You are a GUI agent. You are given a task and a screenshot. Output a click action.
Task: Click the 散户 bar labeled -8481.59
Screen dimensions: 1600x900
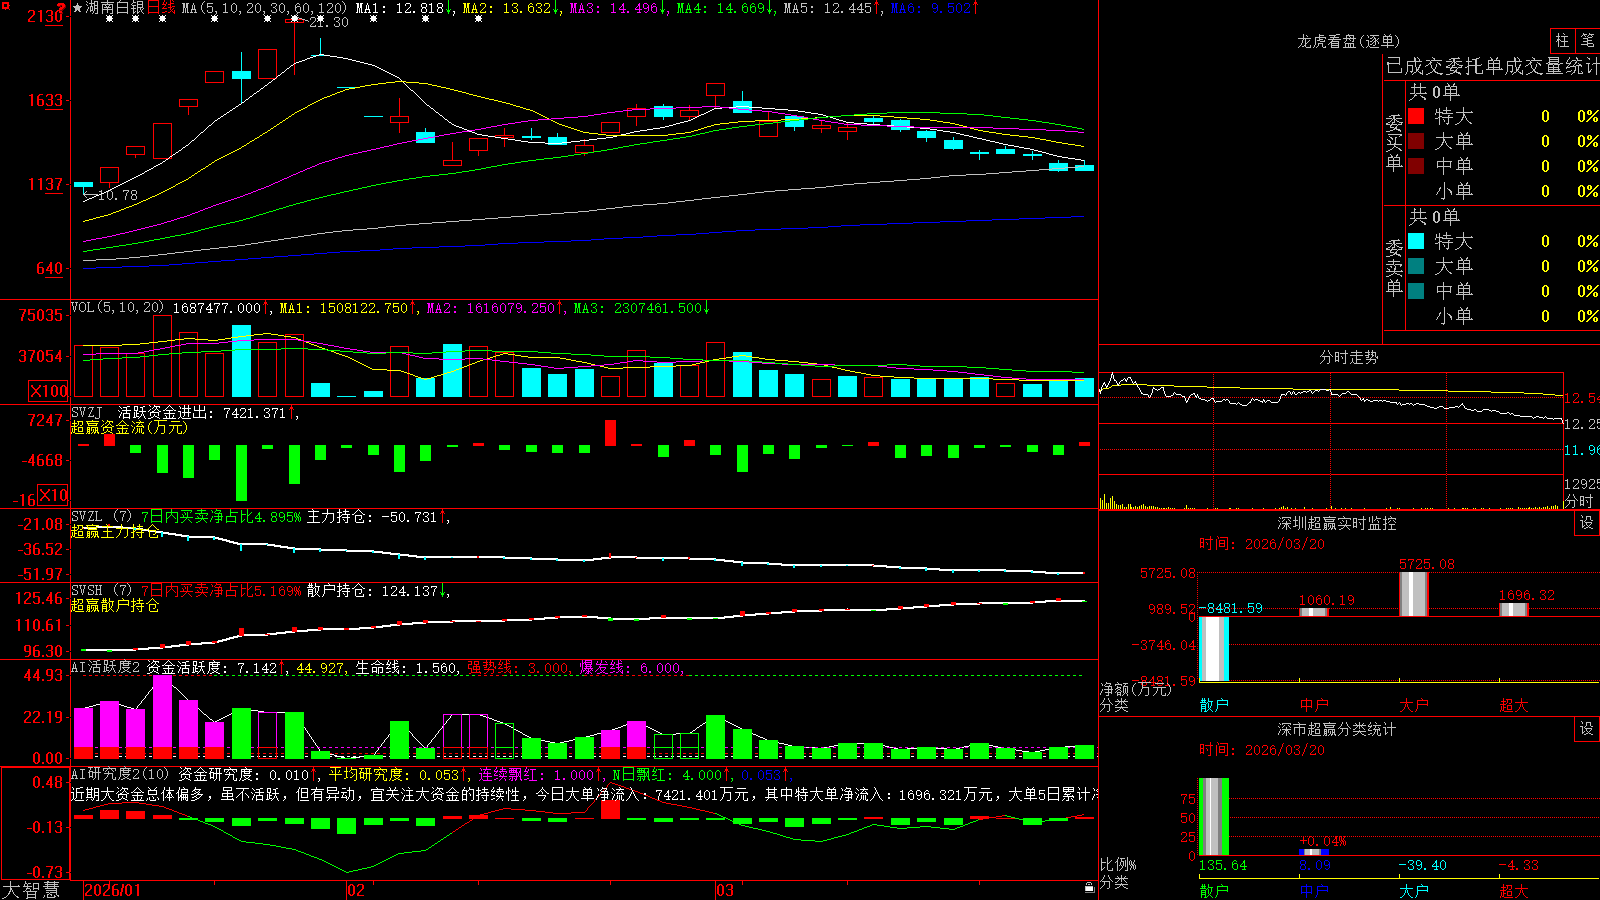coord(1214,649)
